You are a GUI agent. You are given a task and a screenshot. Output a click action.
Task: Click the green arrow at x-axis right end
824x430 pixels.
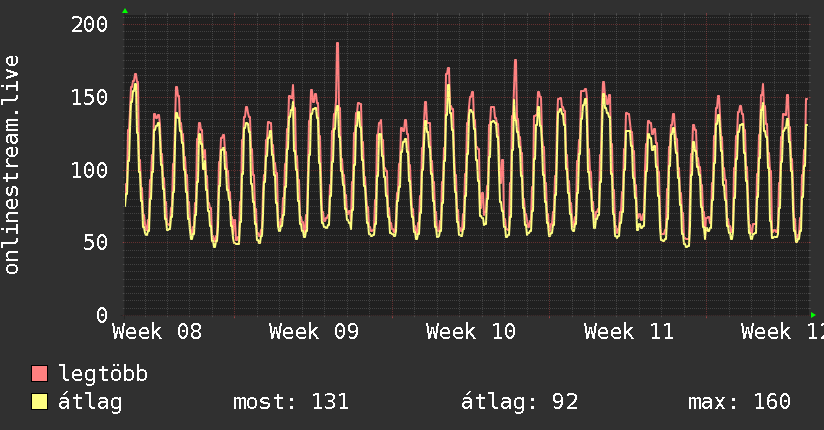(x=813, y=315)
